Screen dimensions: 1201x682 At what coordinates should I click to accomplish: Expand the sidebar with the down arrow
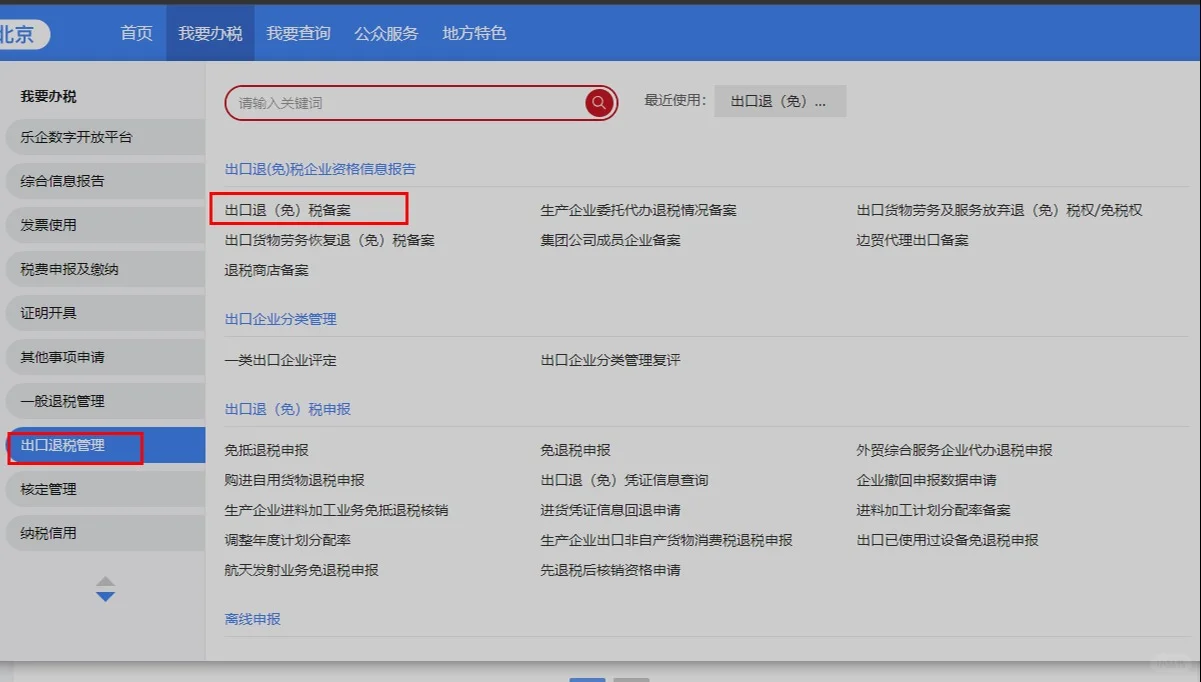point(105,597)
